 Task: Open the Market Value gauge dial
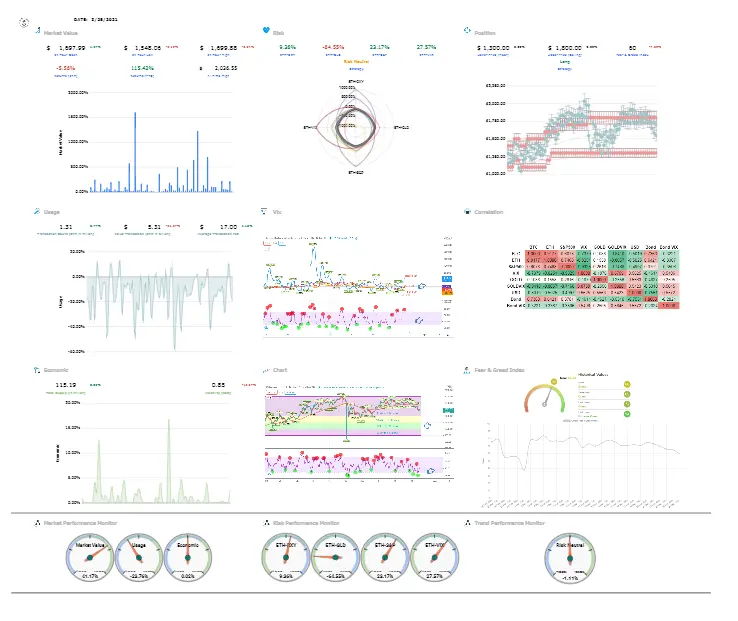coord(89,558)
